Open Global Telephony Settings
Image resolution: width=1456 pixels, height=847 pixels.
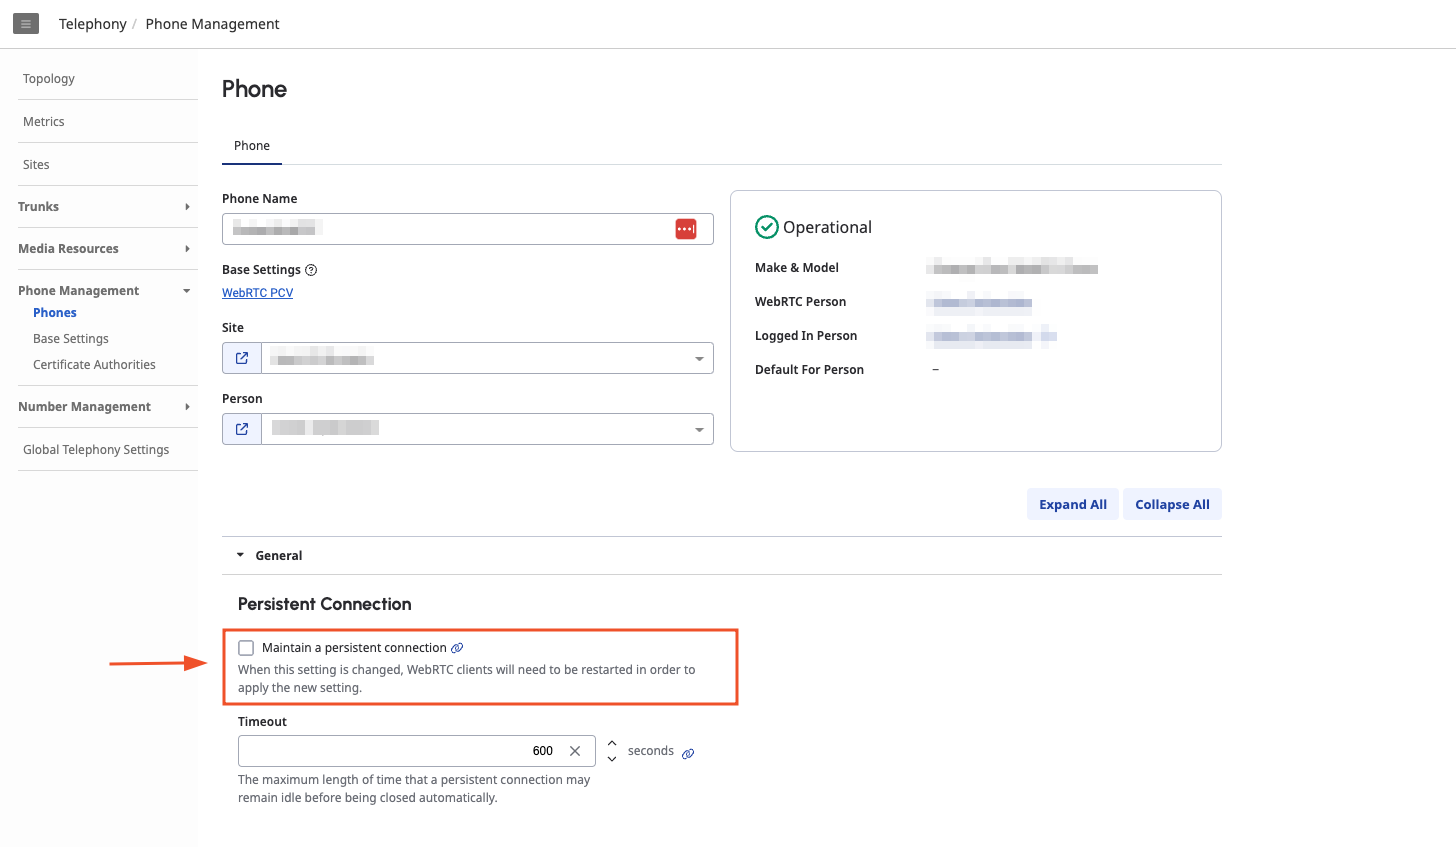(x=96, y=450)
